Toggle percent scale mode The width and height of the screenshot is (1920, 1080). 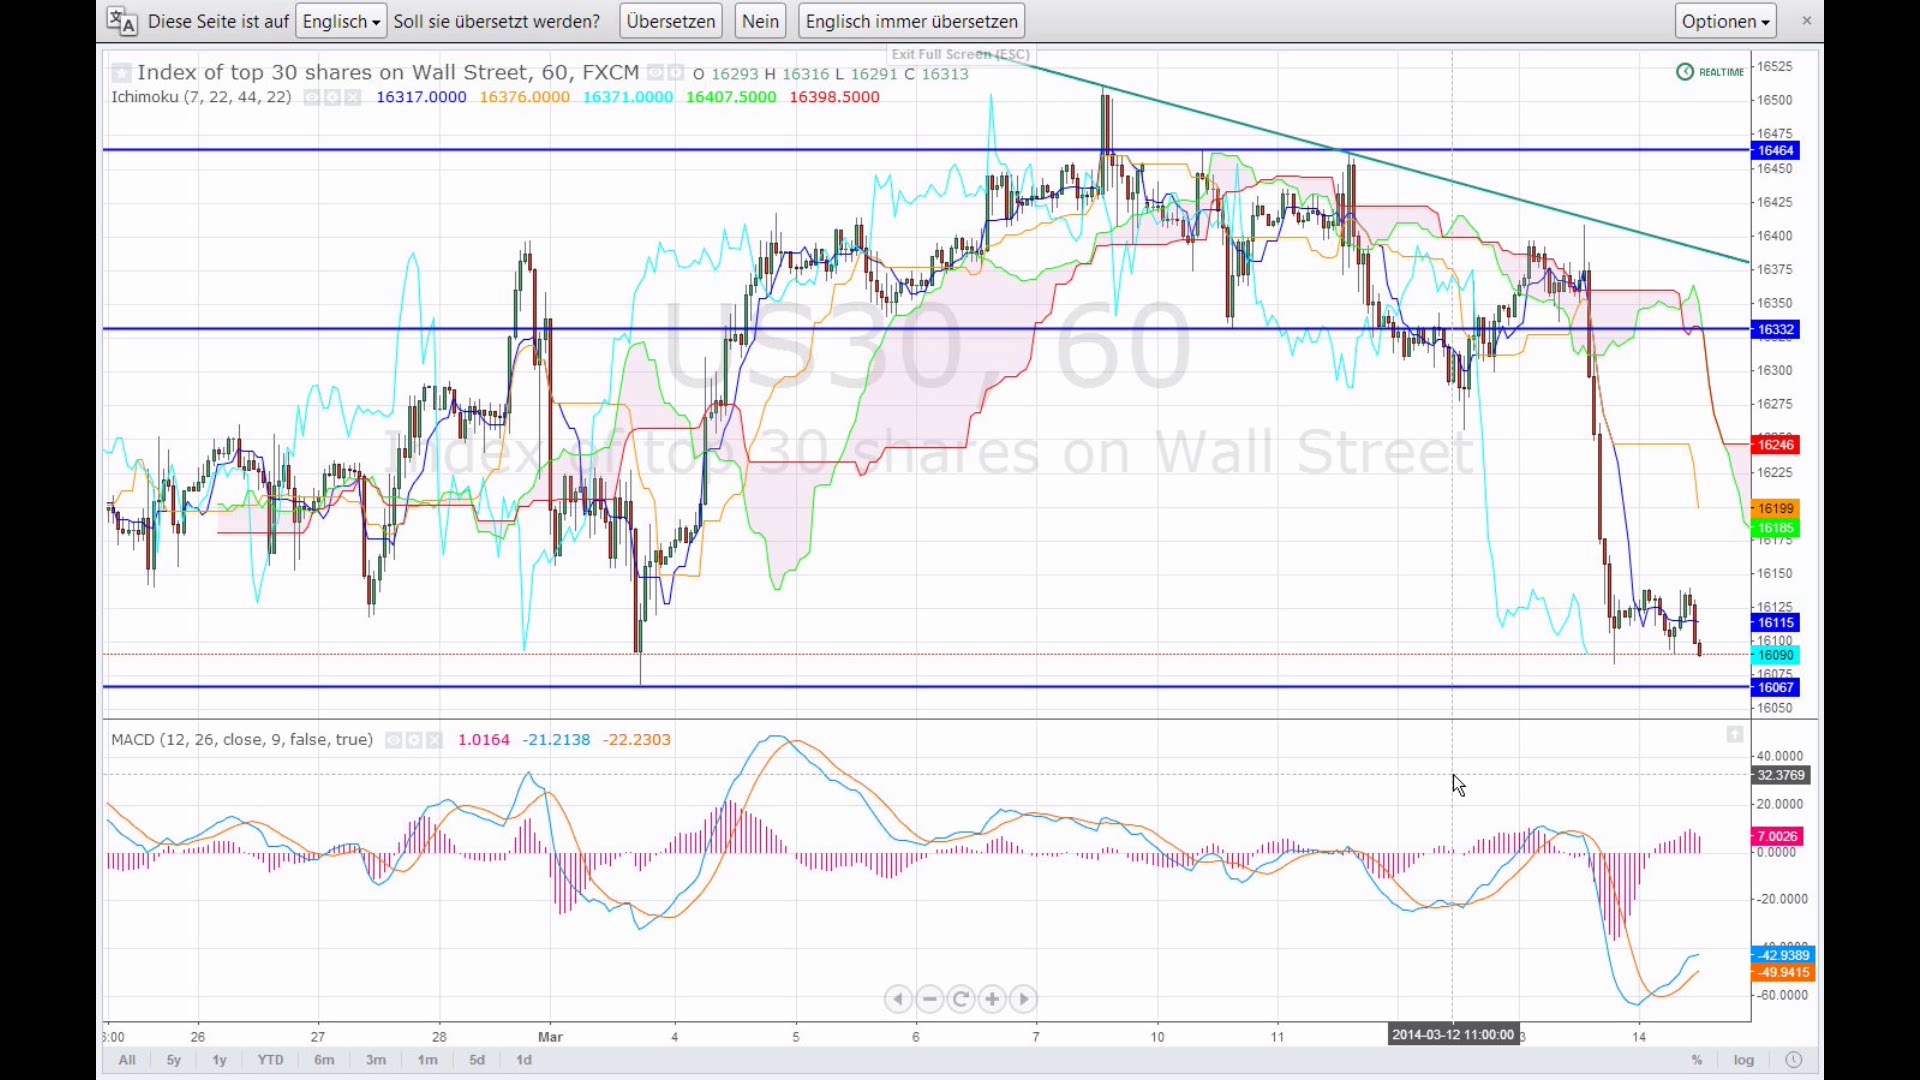[x=1697, y=1060]
